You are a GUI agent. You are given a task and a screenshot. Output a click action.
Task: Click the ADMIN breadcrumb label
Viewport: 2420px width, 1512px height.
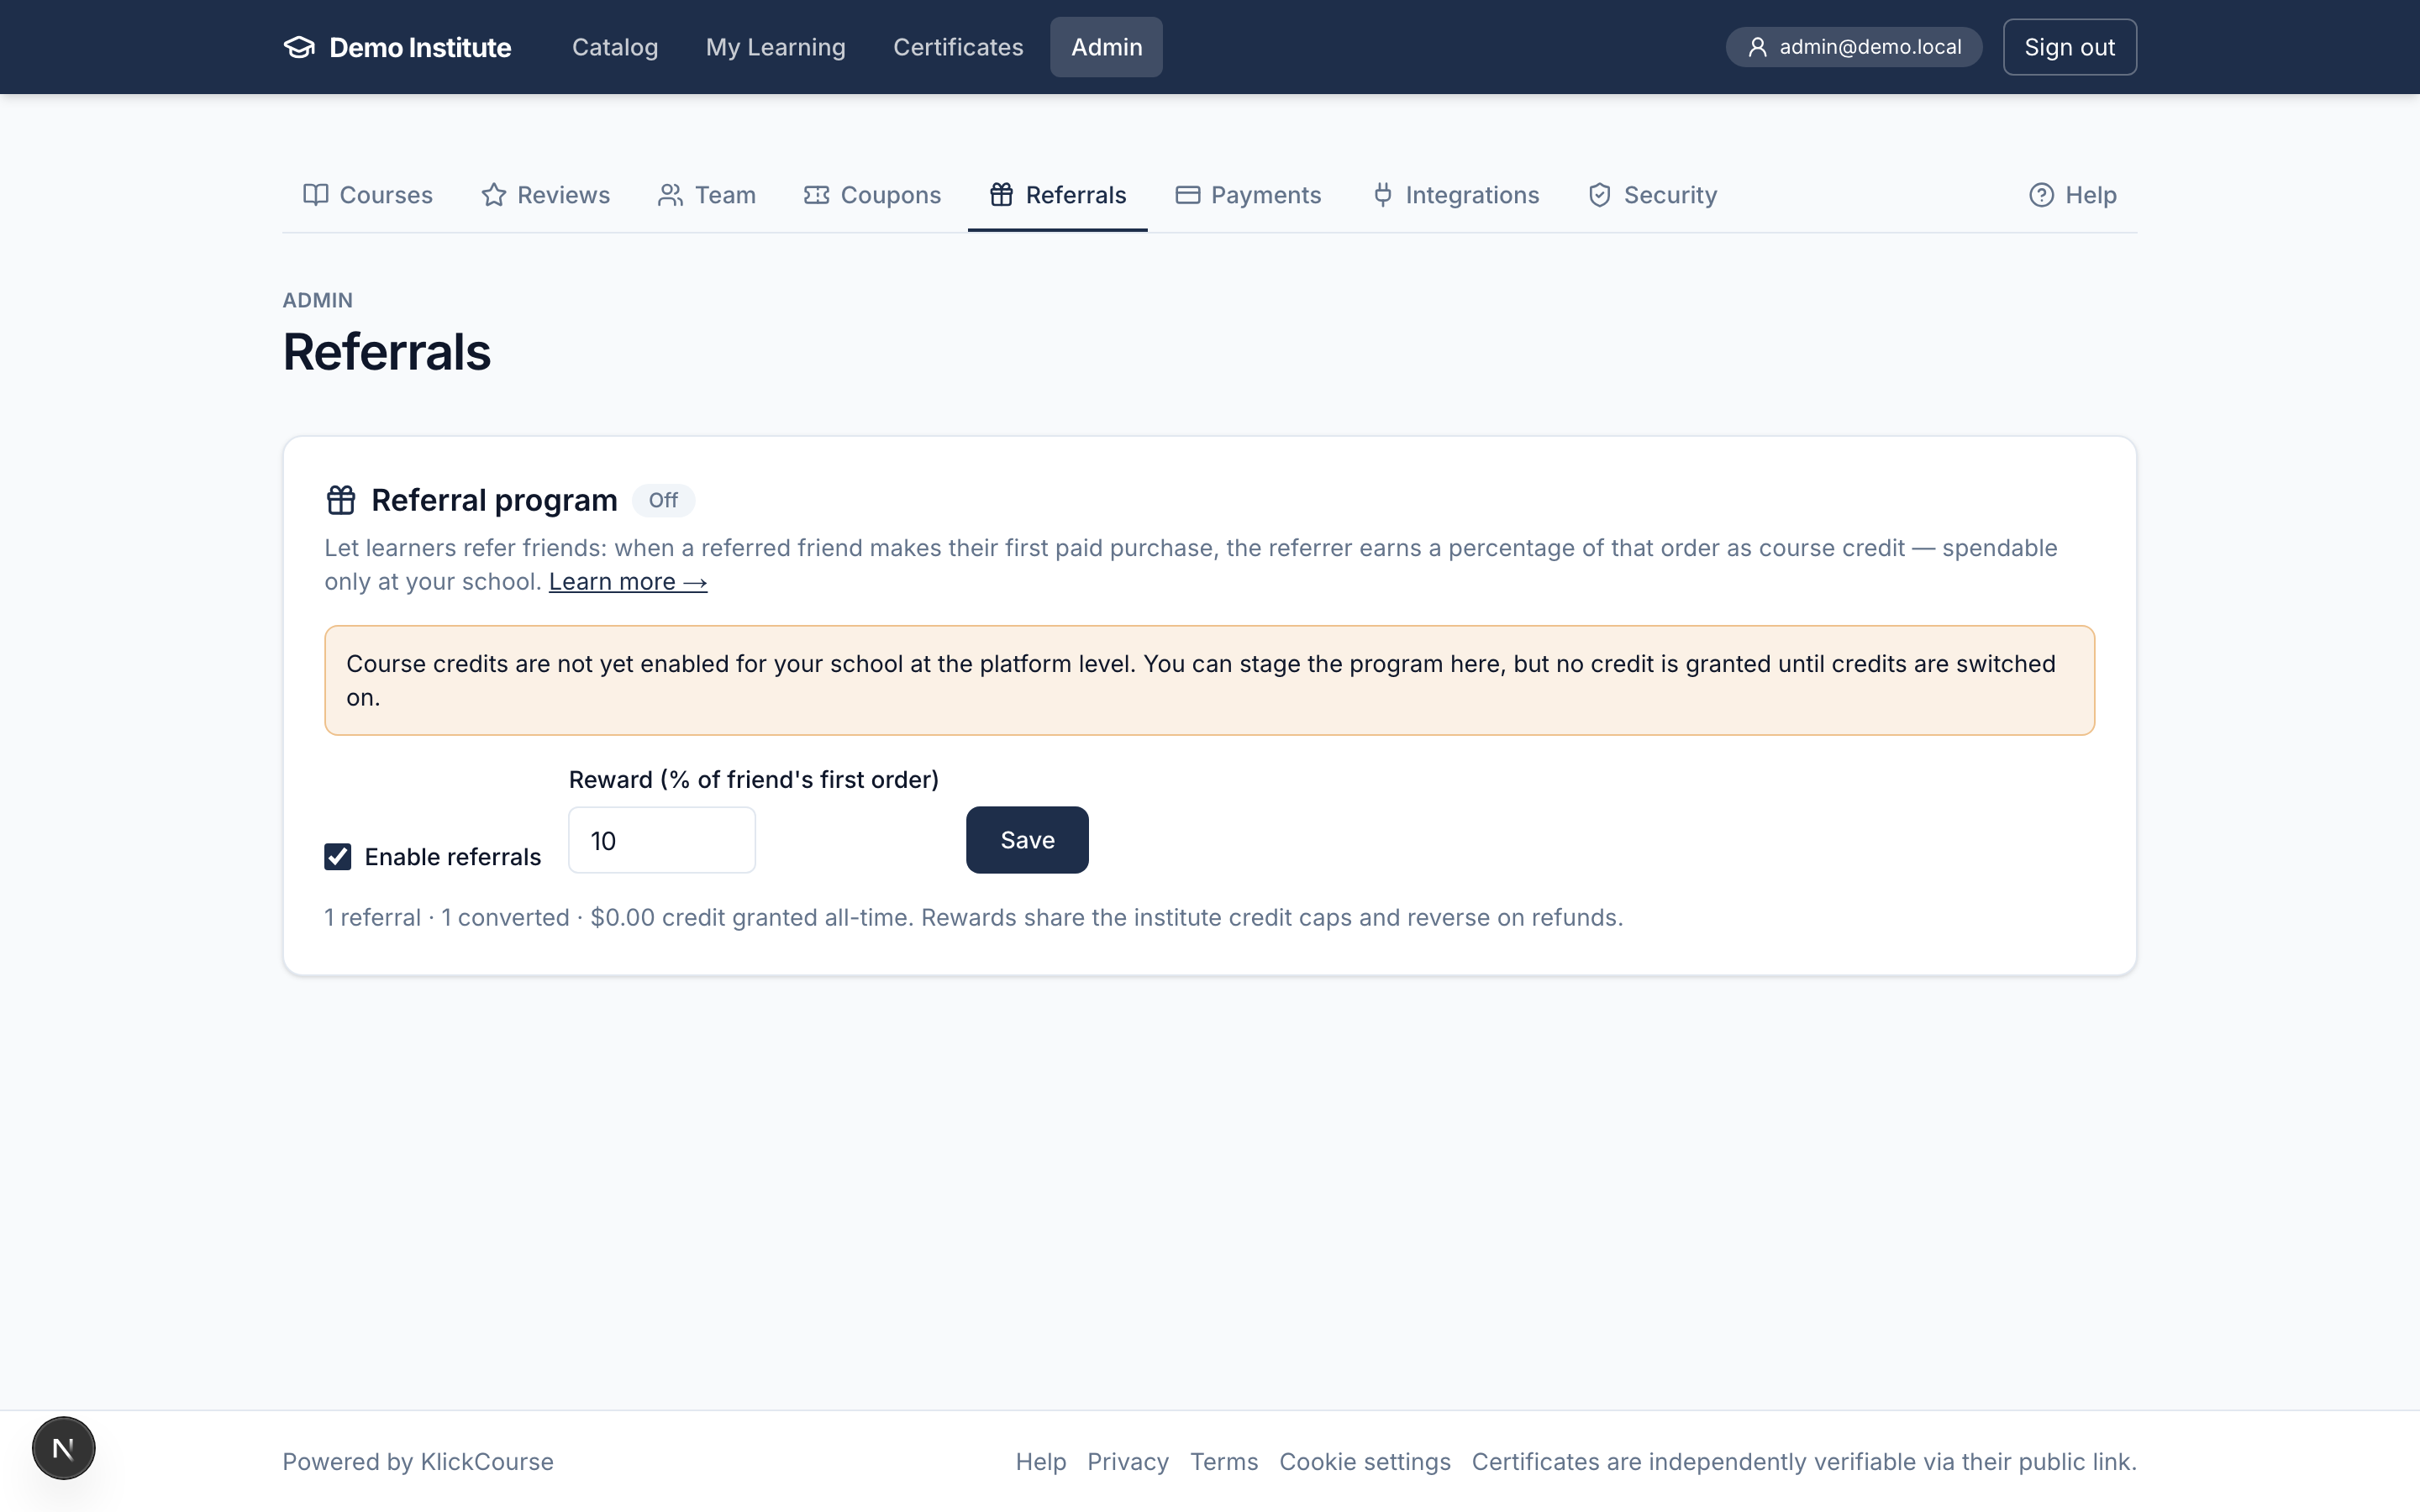[x=318, y=300]
